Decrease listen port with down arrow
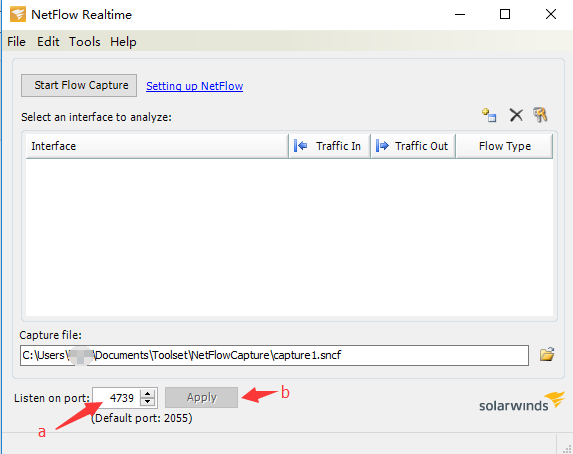 (x=148, y=401)
